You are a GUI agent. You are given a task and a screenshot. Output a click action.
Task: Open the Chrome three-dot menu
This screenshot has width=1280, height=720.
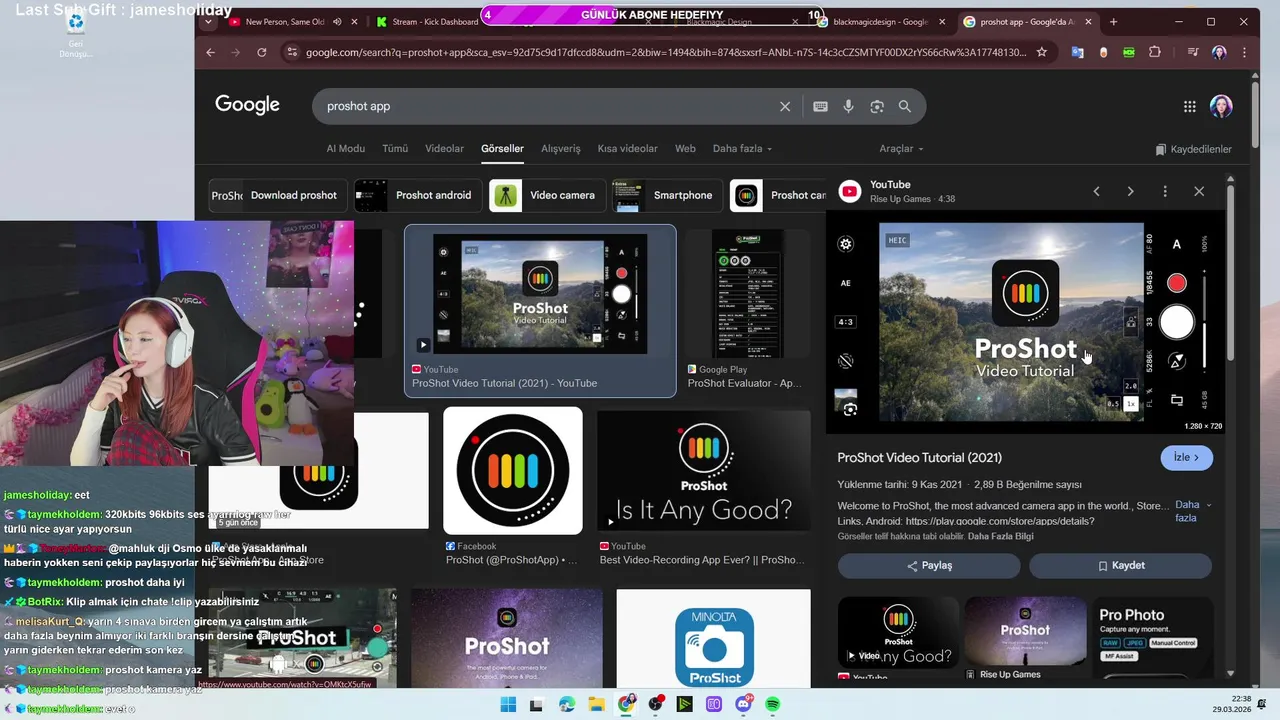[1245, 52]
